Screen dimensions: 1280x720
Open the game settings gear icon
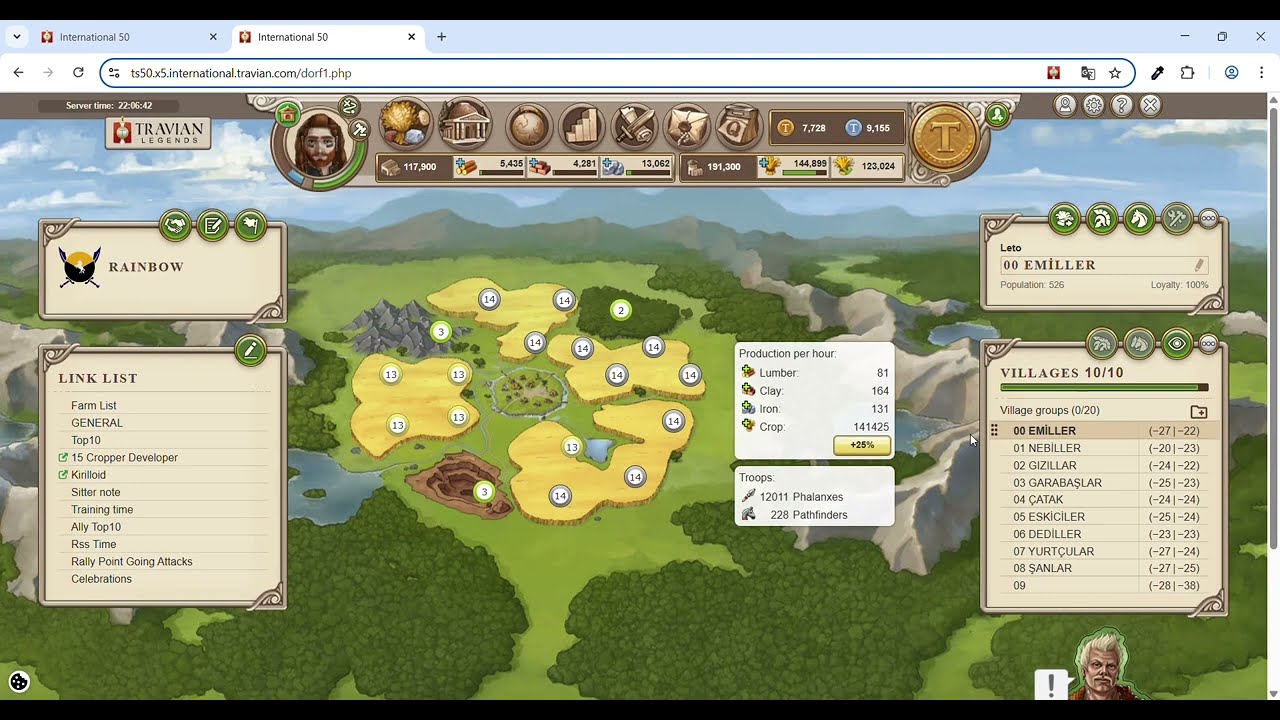[x=1094, y=105]
